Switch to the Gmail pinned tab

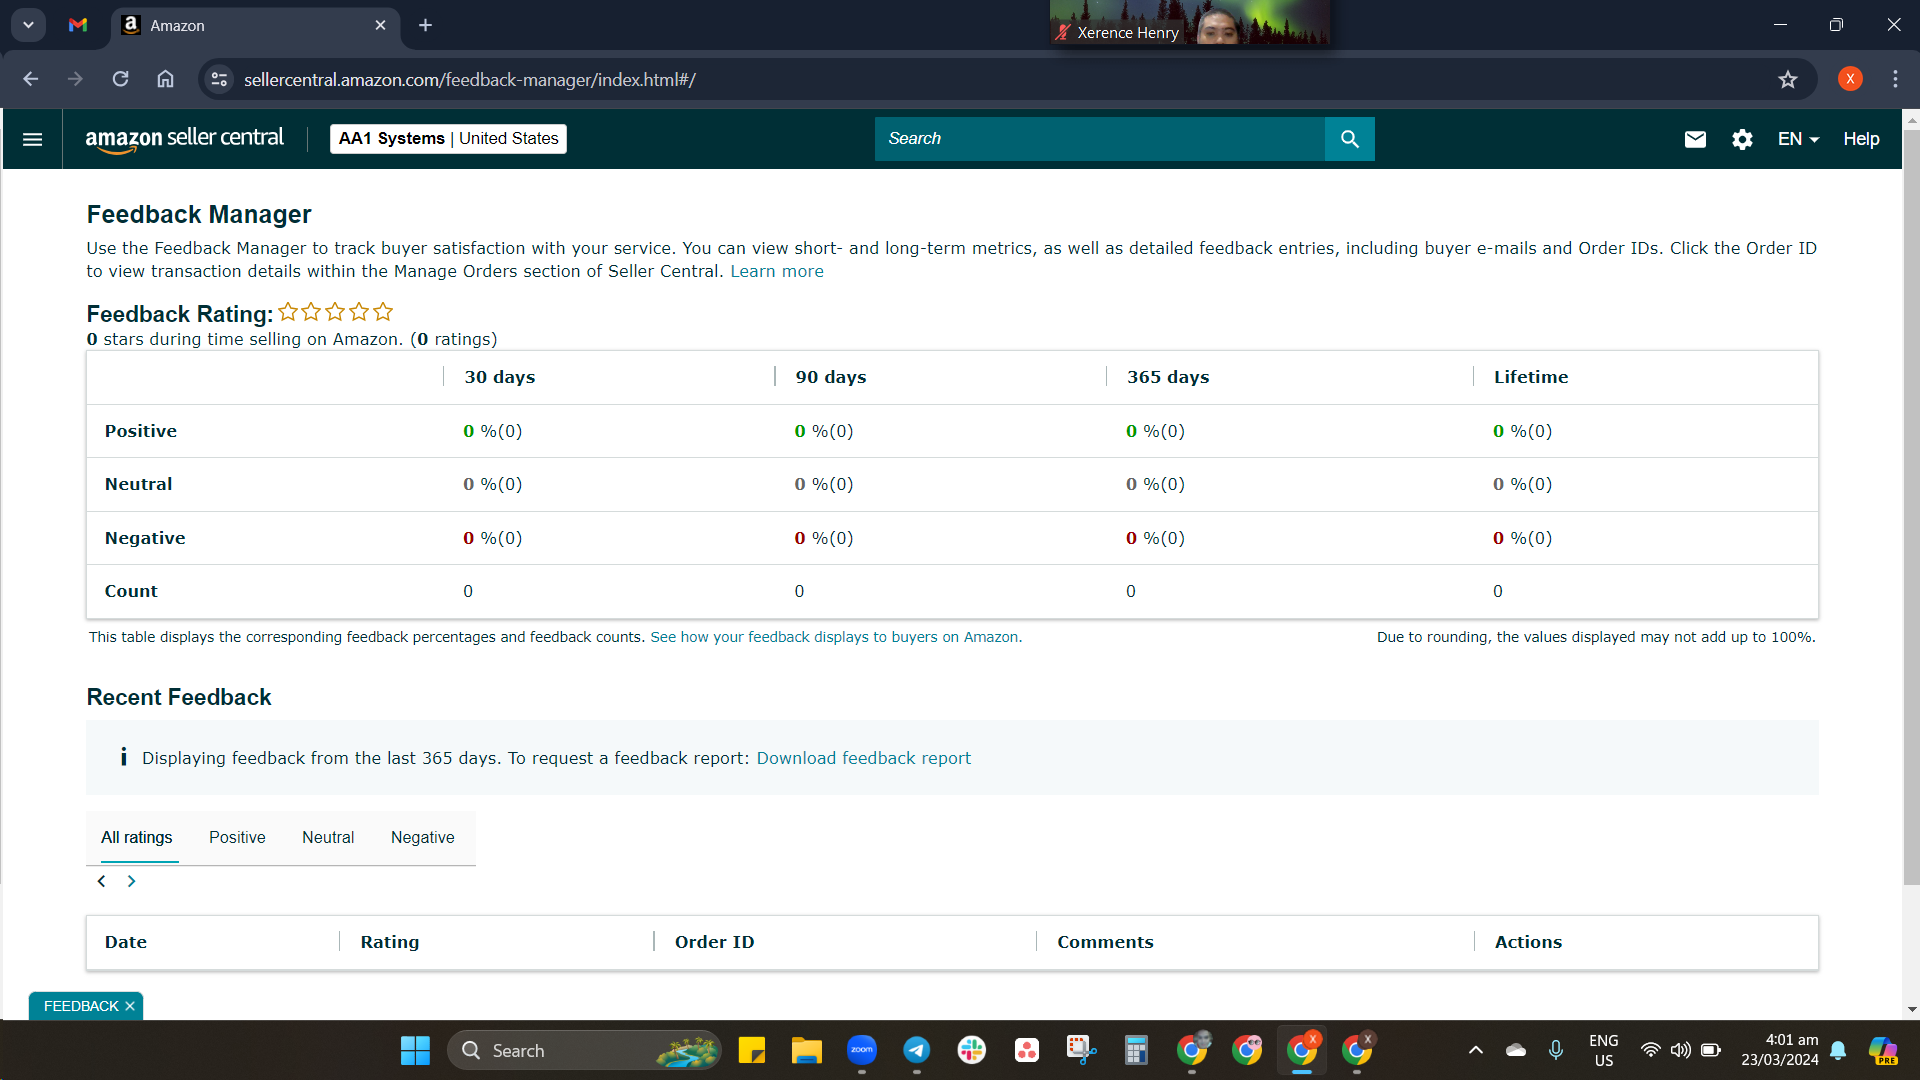pyautogui.click(x=78, y=25)
